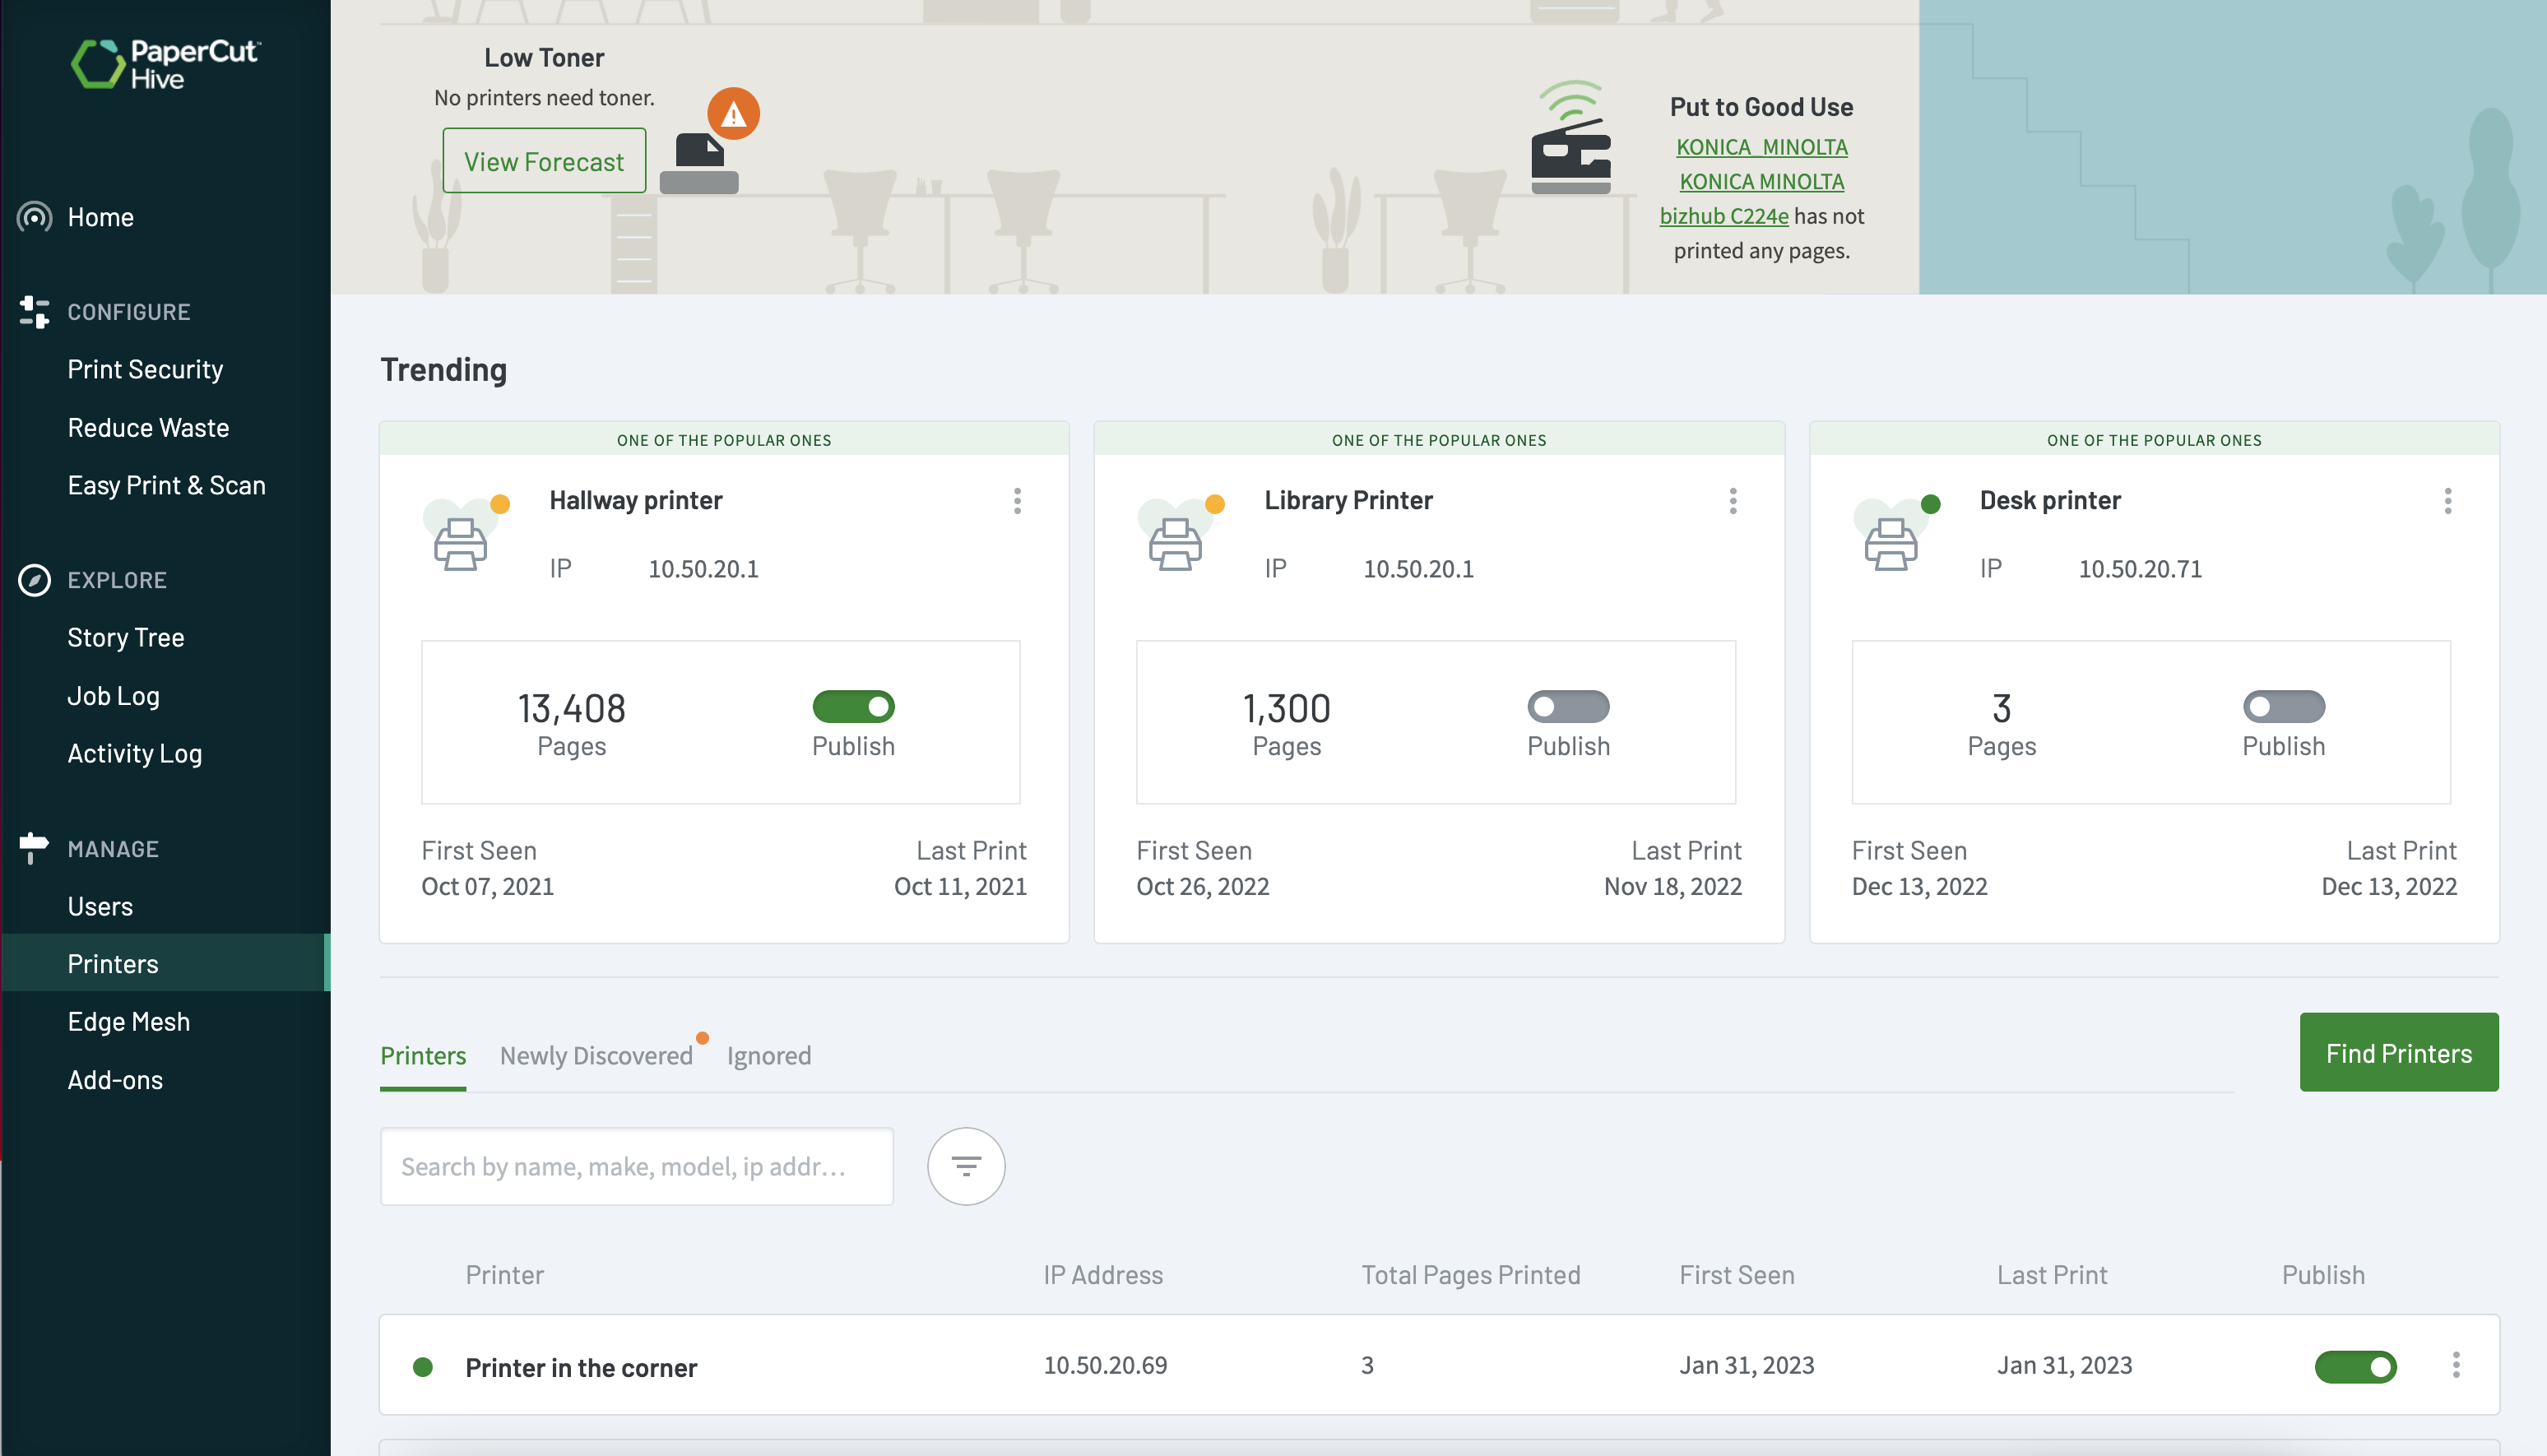Image resolution: width=2547 pixels, height=1456 pixels.
Task: Switch to the Ignored printers tab
Action: click(768, 1054)
